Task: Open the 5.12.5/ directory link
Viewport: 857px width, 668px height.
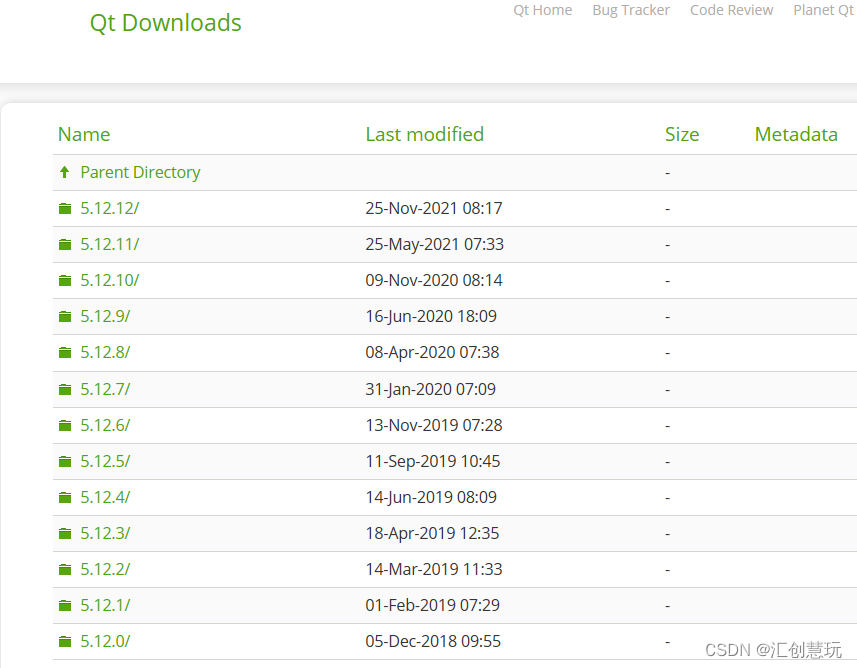Action: tap(105, 461)
